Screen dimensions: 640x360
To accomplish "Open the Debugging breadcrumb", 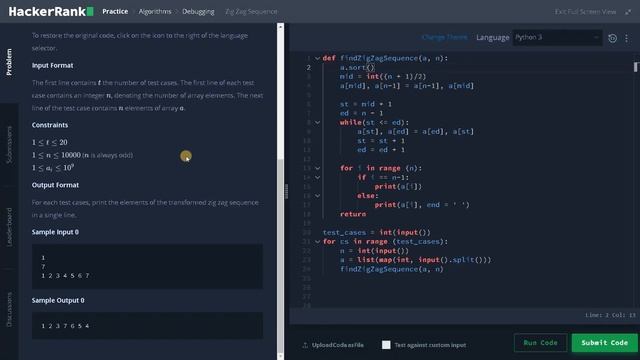I will pos(198,11).
